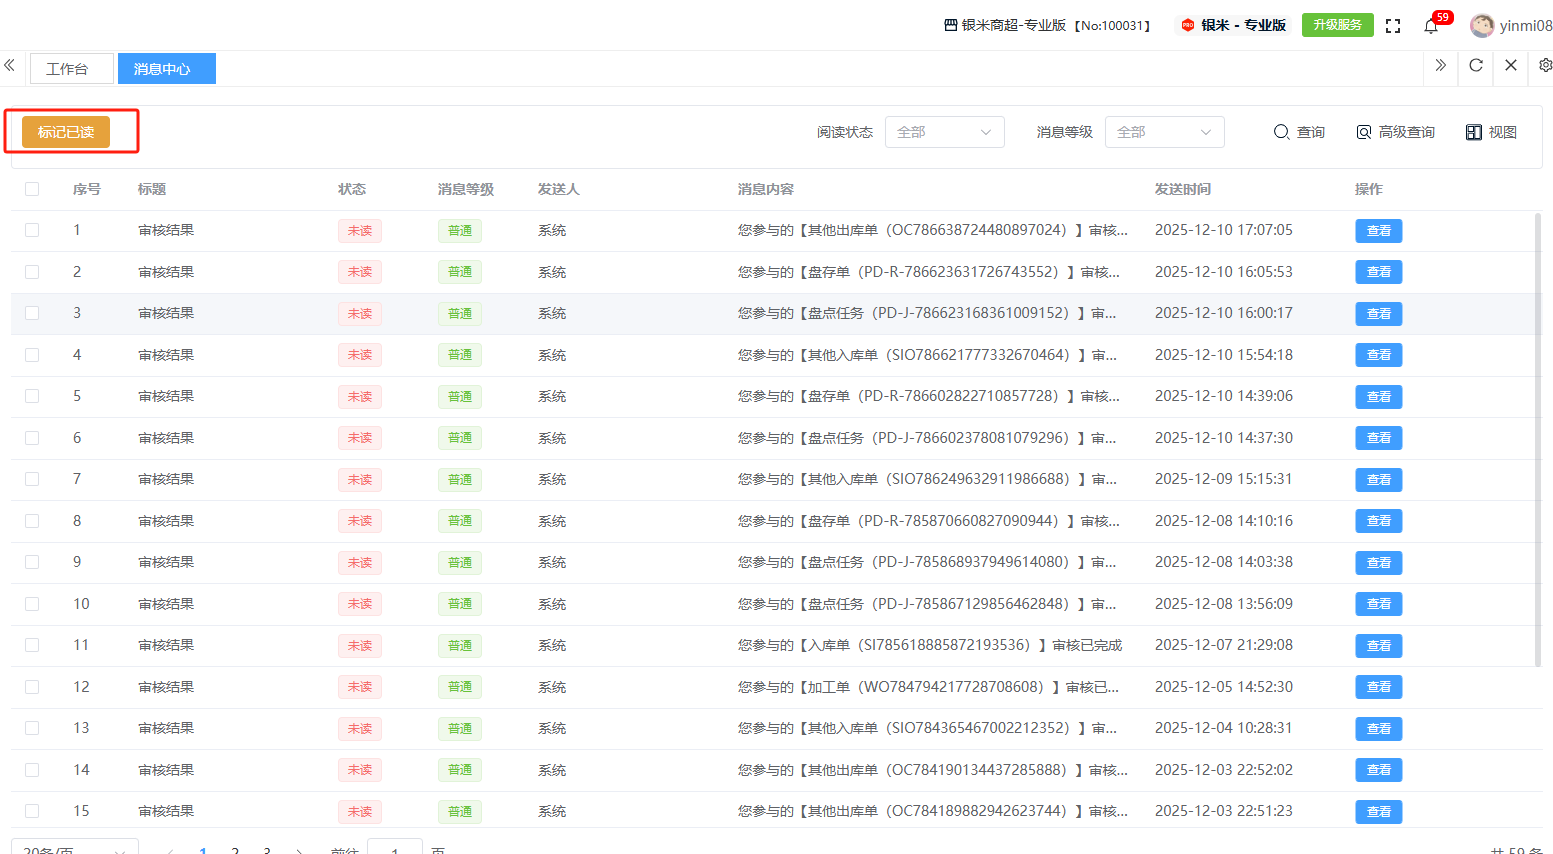The image size is (1553, 854).
Task: Open the page size dropdown at bottom
Action: pos(75,848)
